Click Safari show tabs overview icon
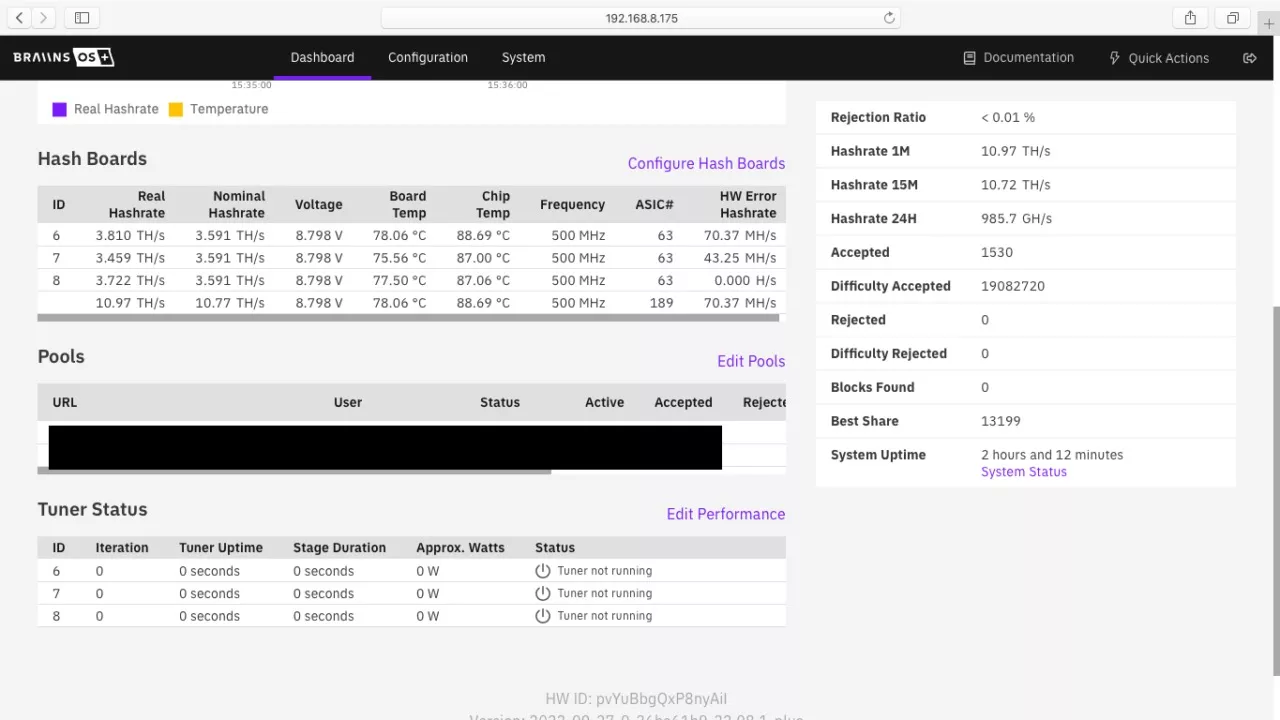The image size is (1280, 720). pyautogui.click(x=1232, y=18)
